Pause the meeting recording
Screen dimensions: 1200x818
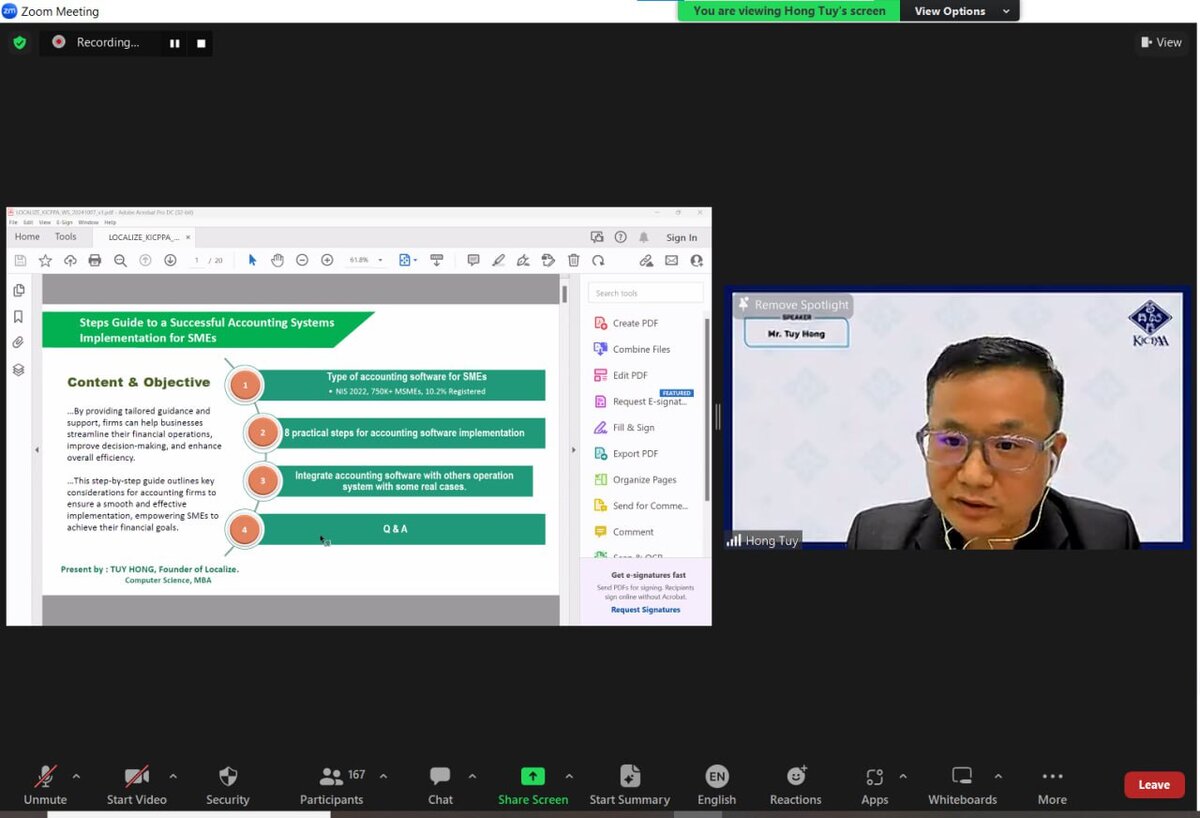[175, 43]
